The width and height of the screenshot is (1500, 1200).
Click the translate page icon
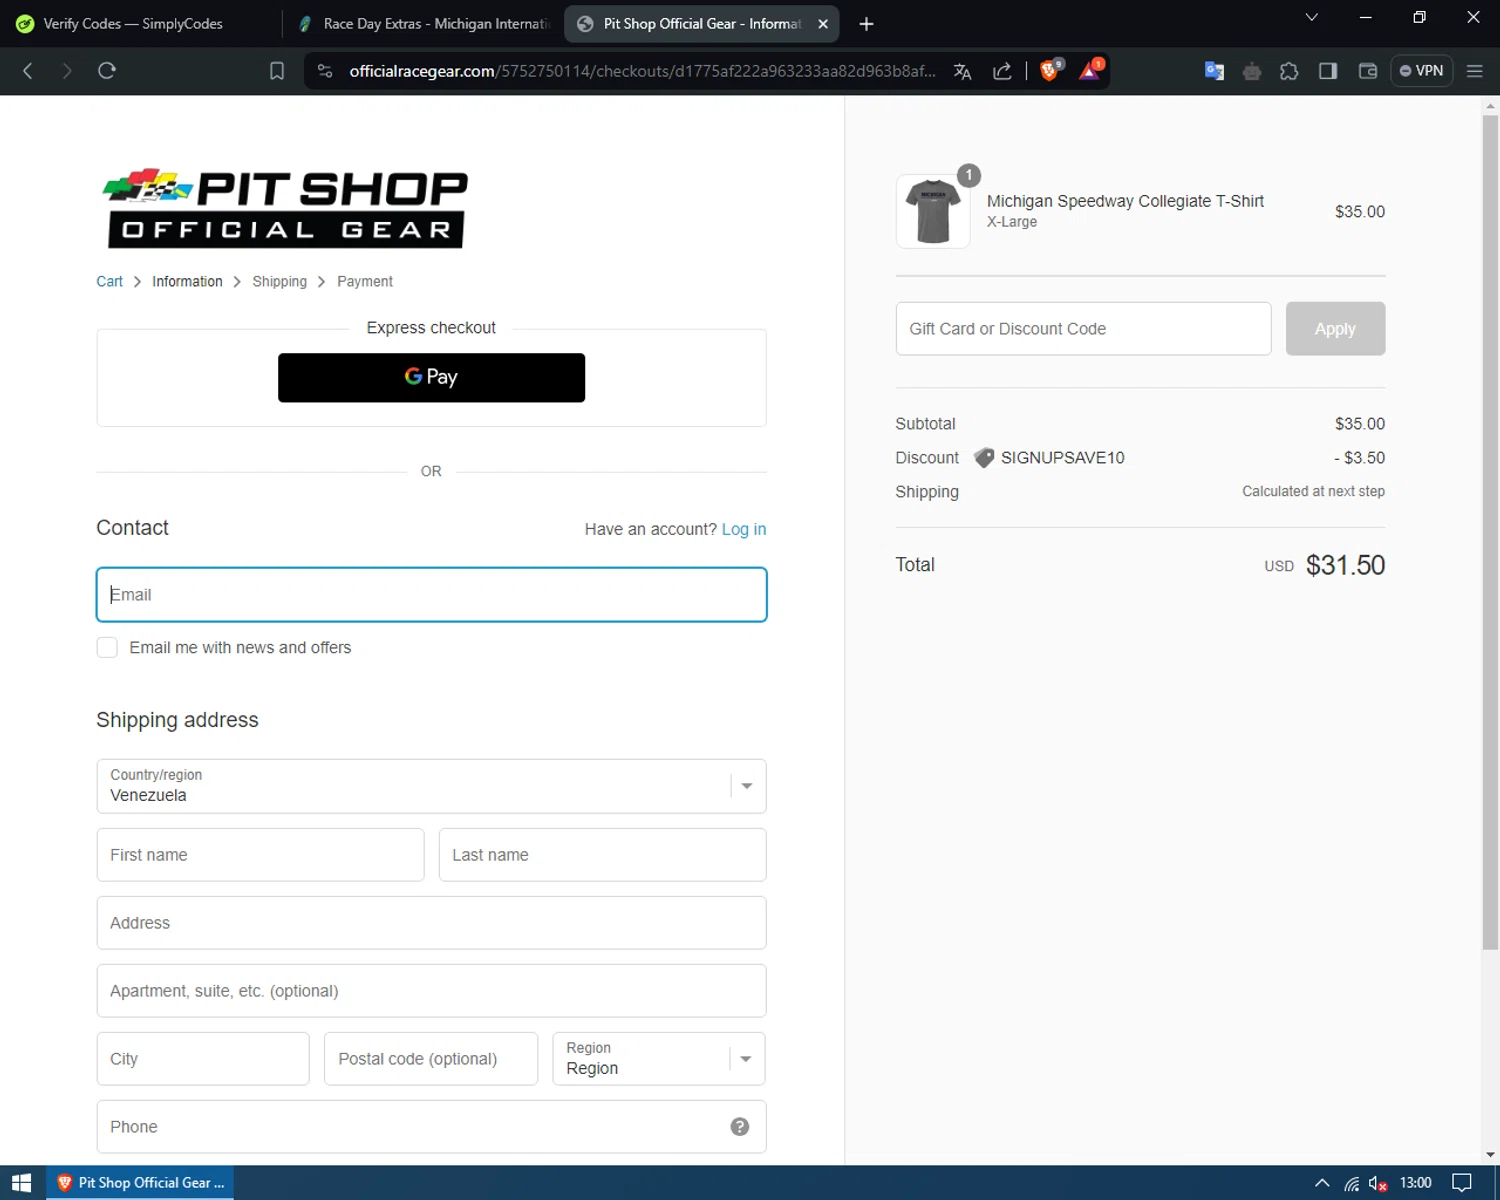coord(963,71)
